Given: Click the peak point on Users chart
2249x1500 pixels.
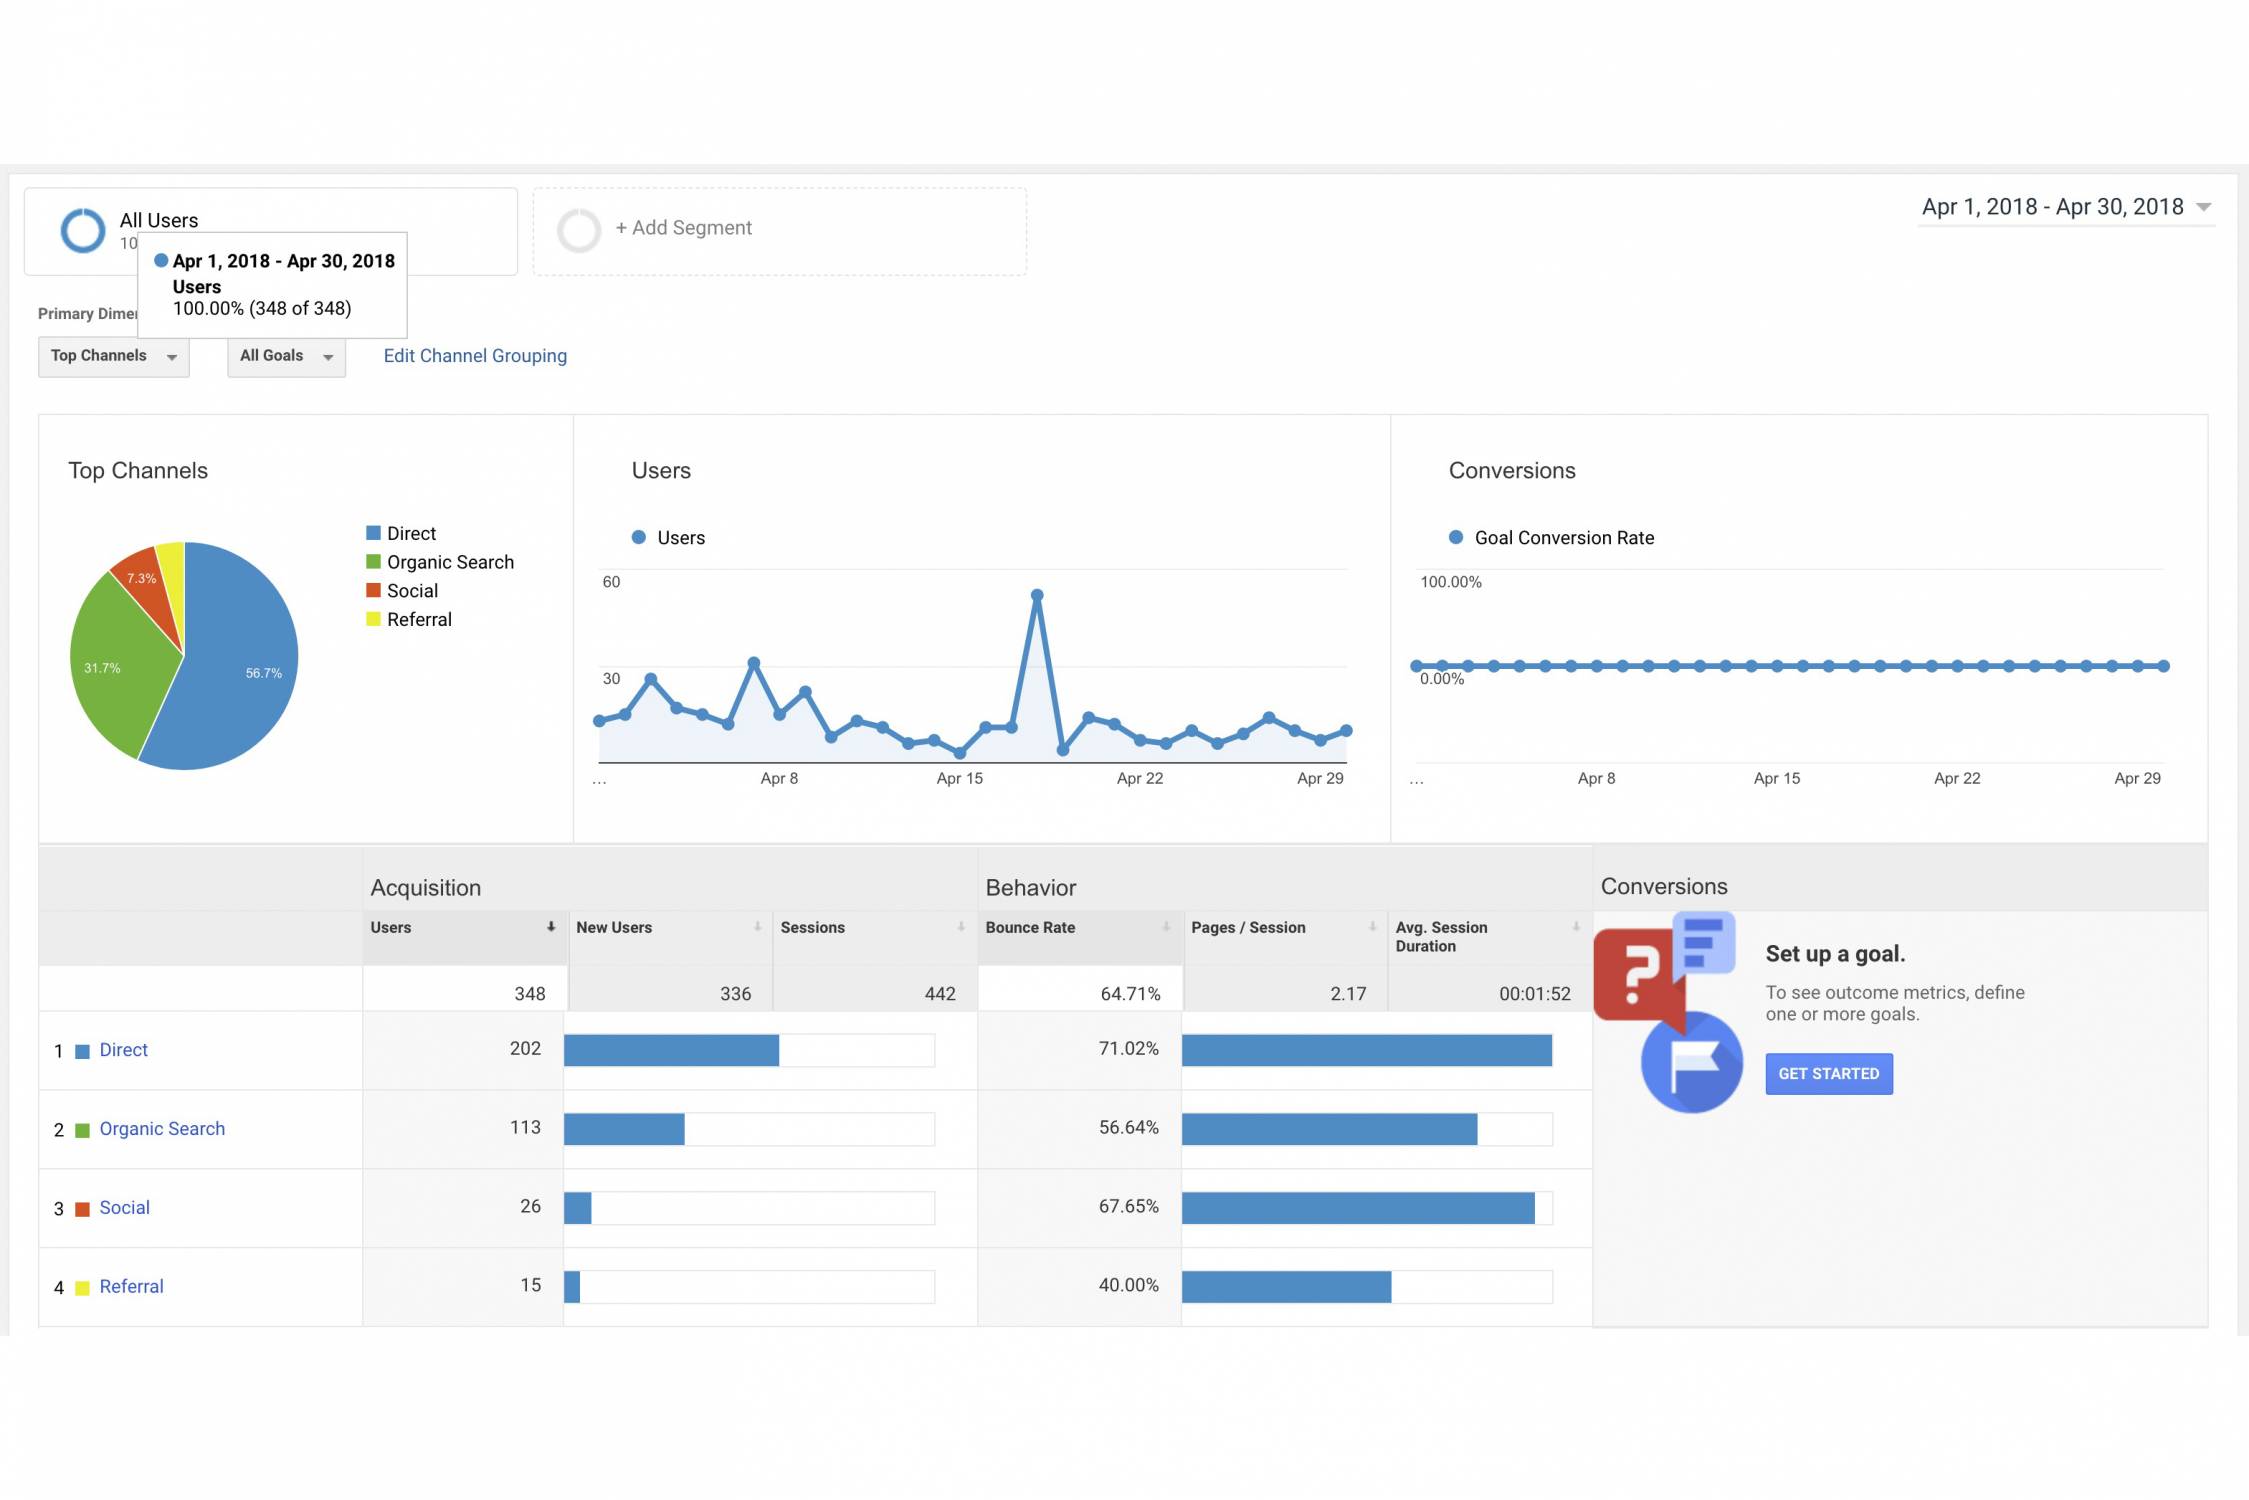Looking at the screenshot, I should 1037,595.
